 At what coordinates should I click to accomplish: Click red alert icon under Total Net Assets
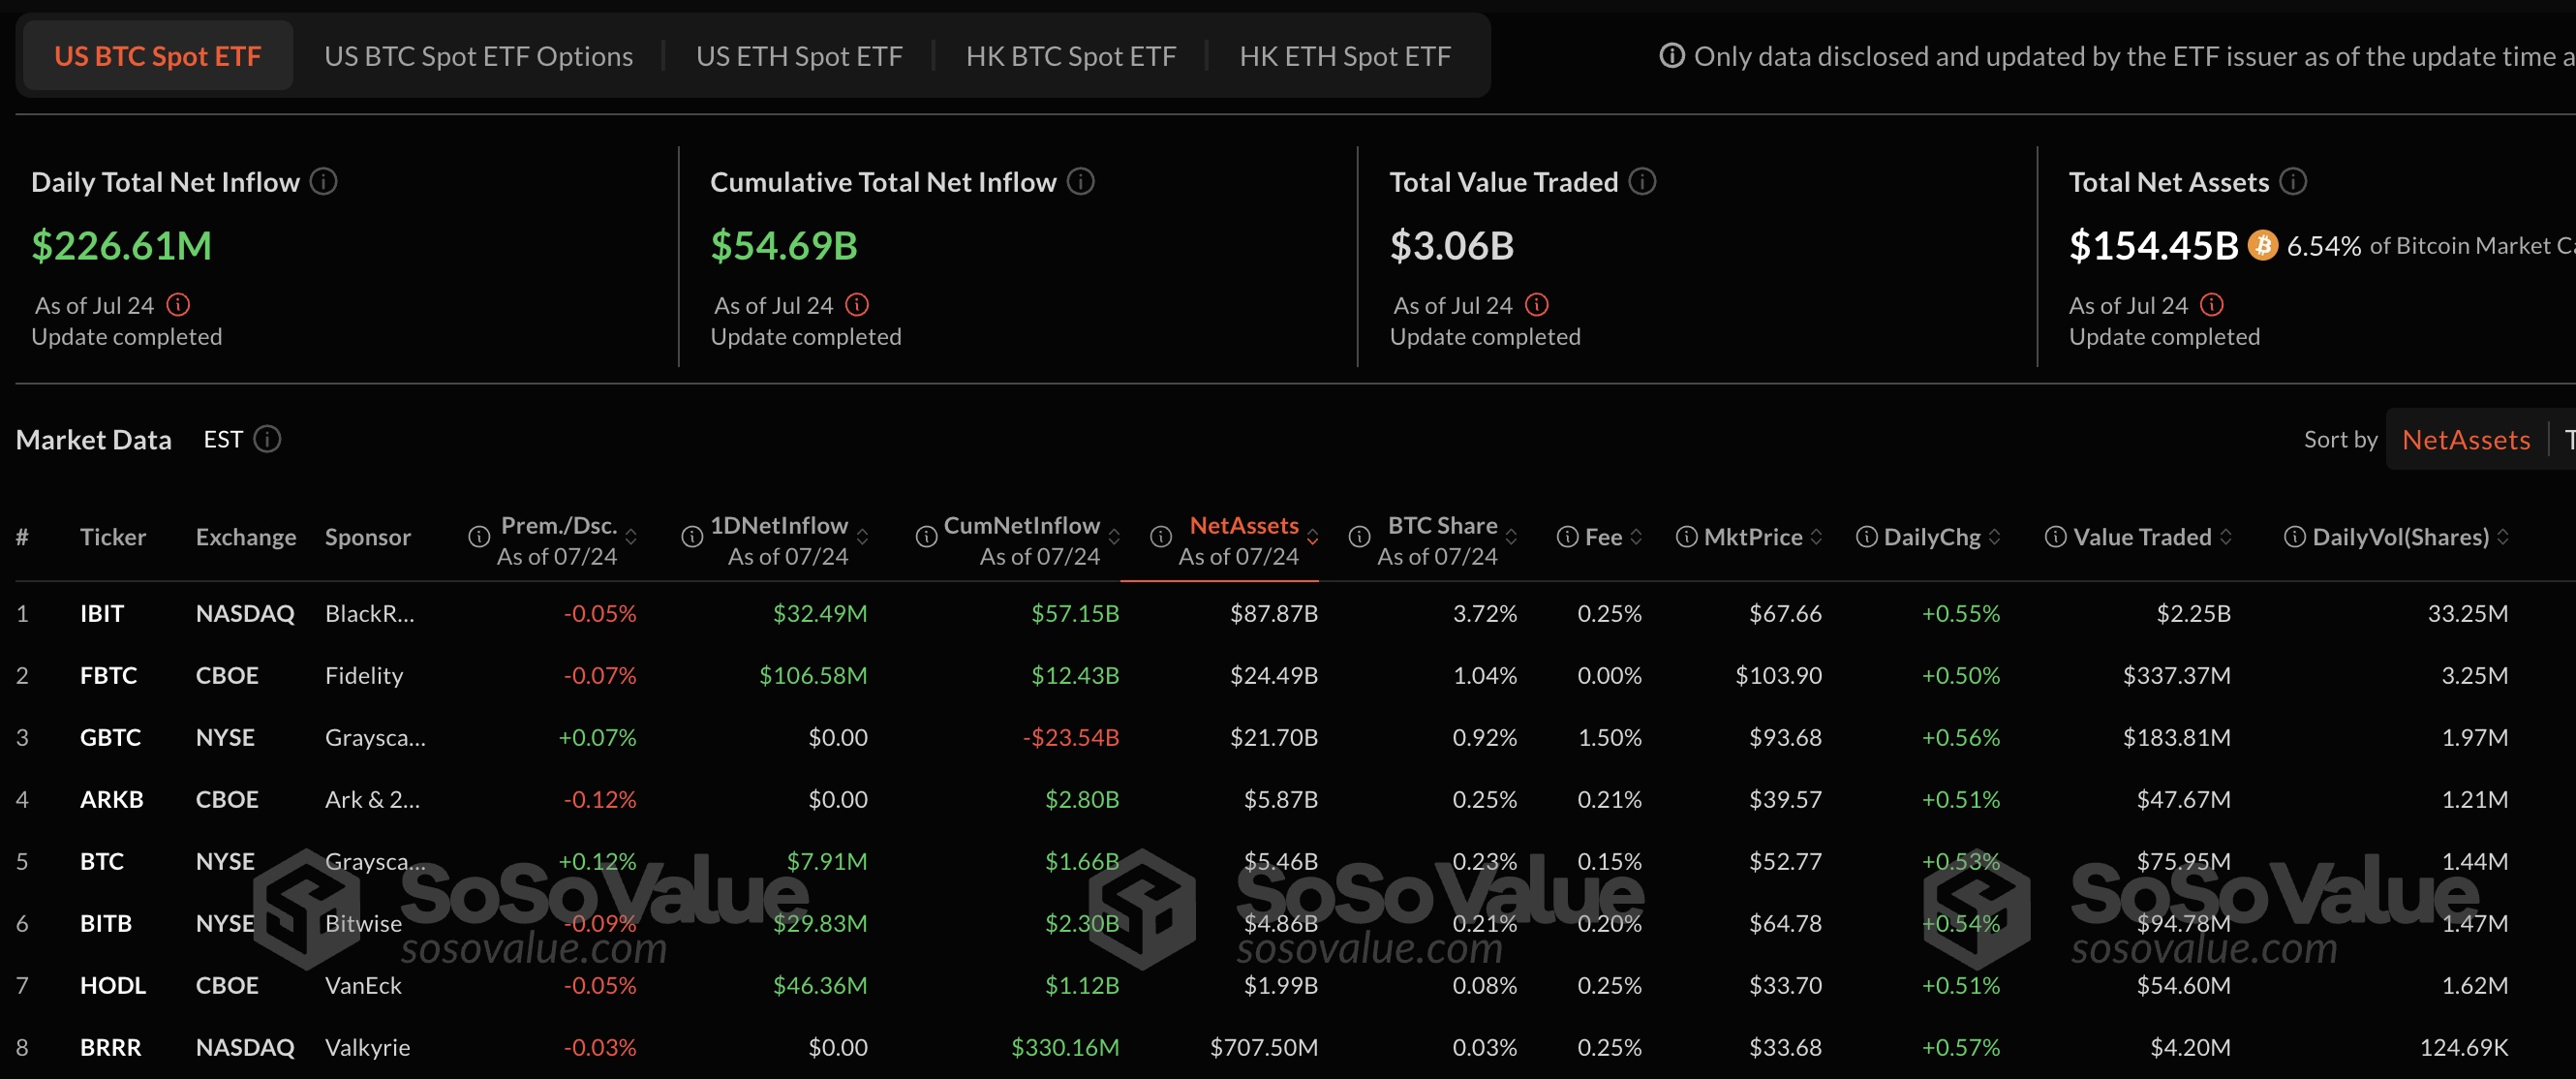pyautogui.click(x=2212, y=304)
